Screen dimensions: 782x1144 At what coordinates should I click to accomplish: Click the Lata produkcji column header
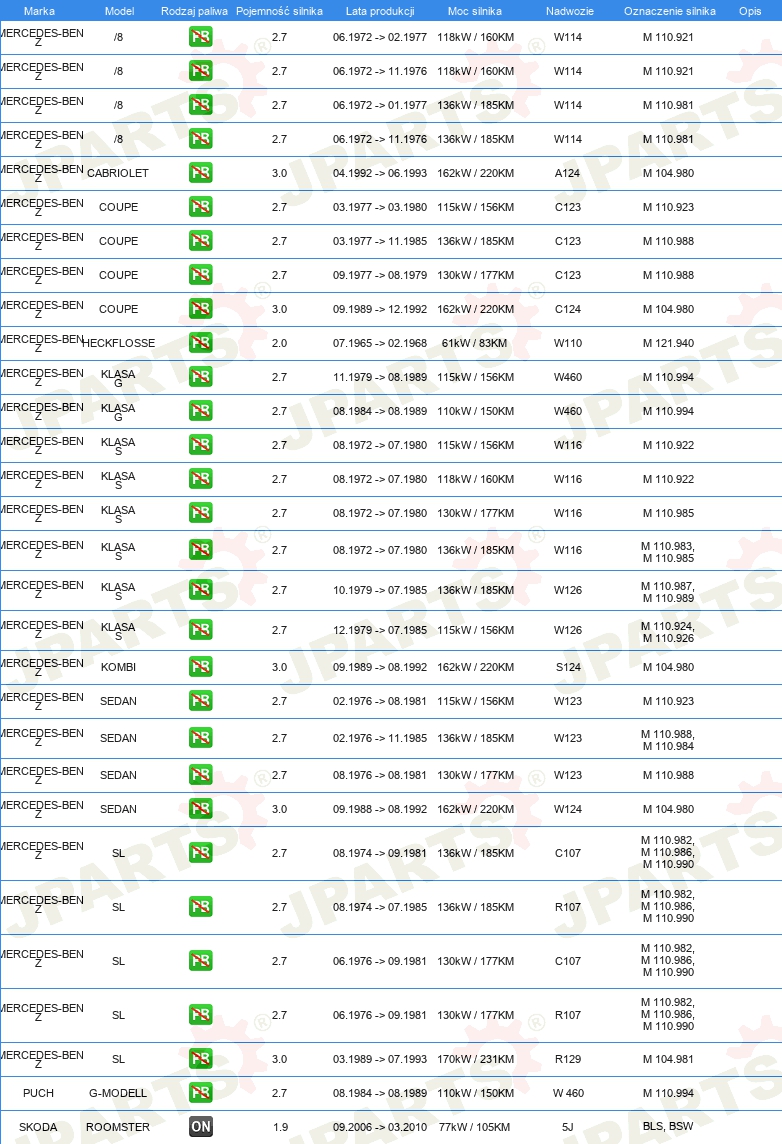pos(380,11)
